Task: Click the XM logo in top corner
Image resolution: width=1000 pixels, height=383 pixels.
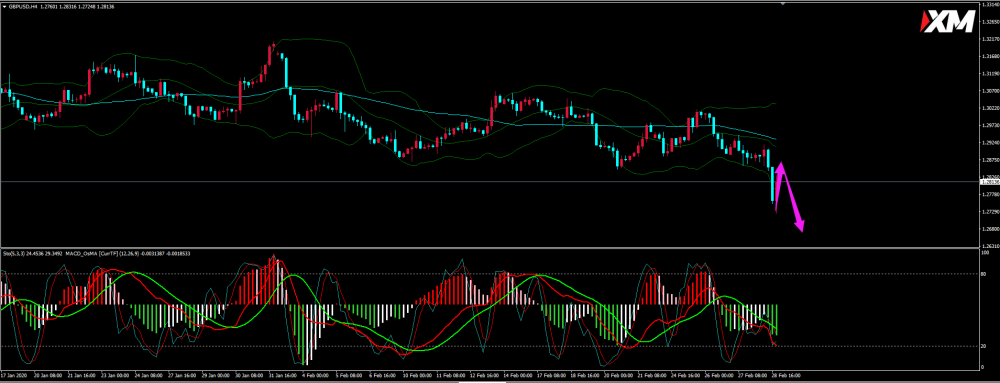Action: pyautogui.click(x=947, y=22)
